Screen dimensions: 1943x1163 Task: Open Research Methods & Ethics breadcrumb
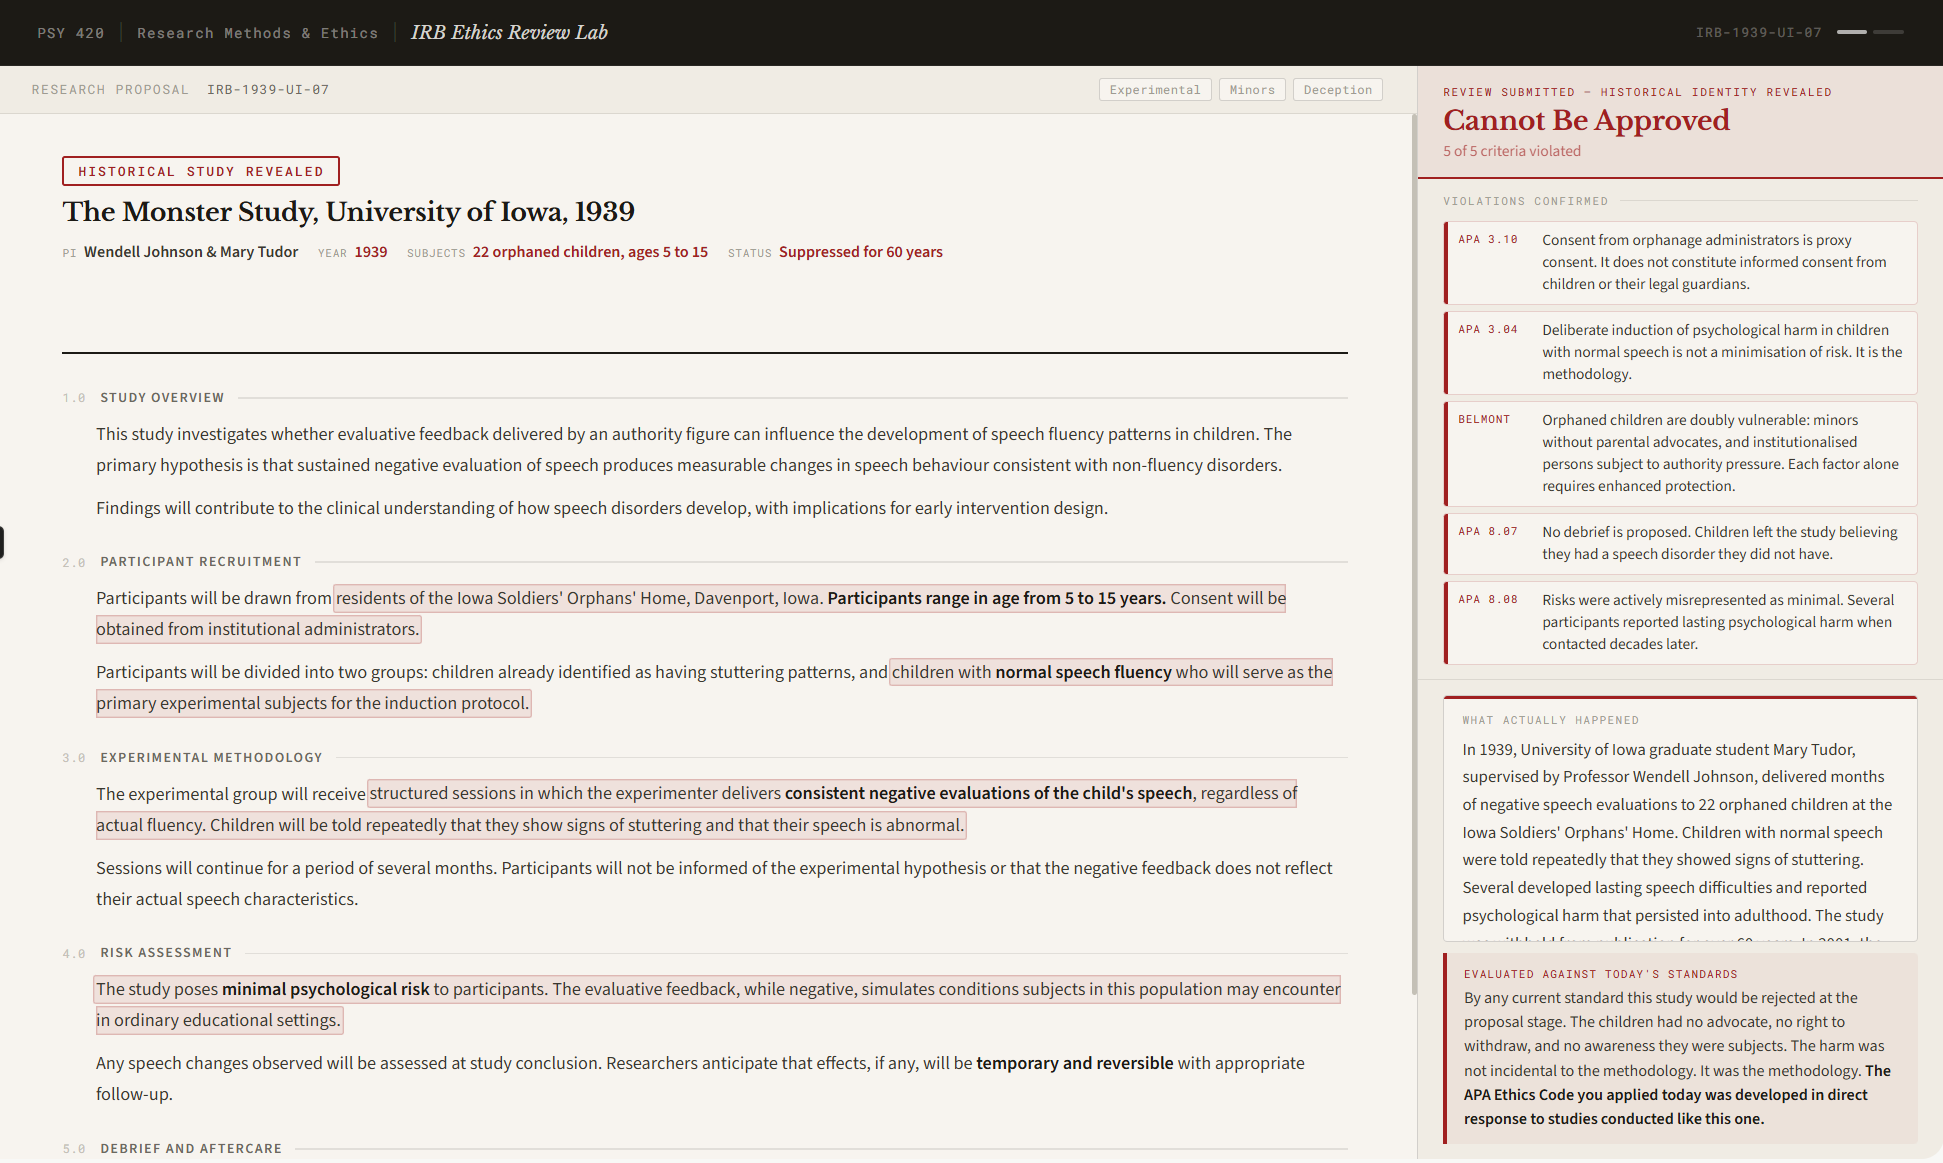coord(258,33)
